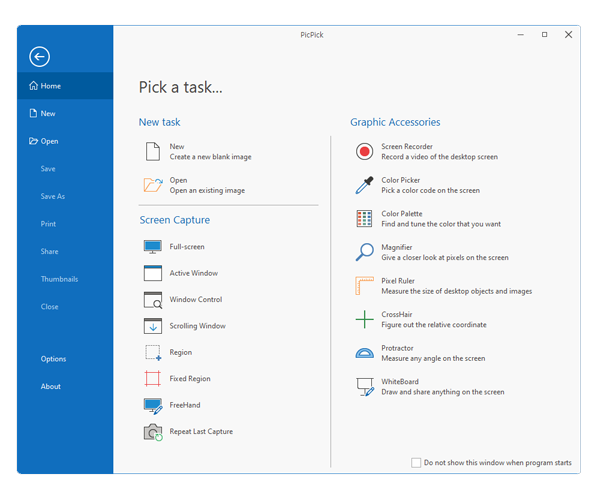
Task: Maximize the PicPick window
Action: pyautogui.click(x=545, y=35)
